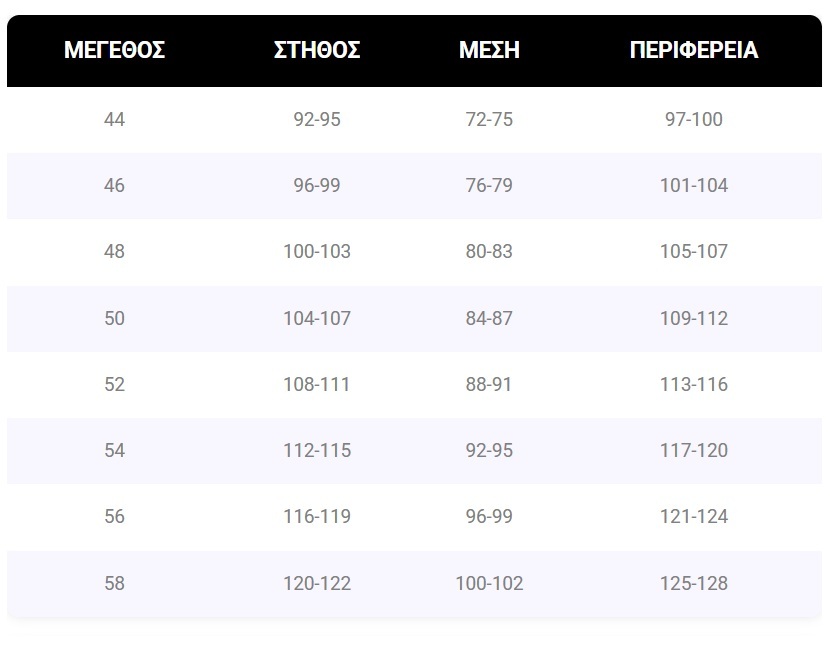Select size 58 cell
The image size is (830, 648).
(114, 584)
